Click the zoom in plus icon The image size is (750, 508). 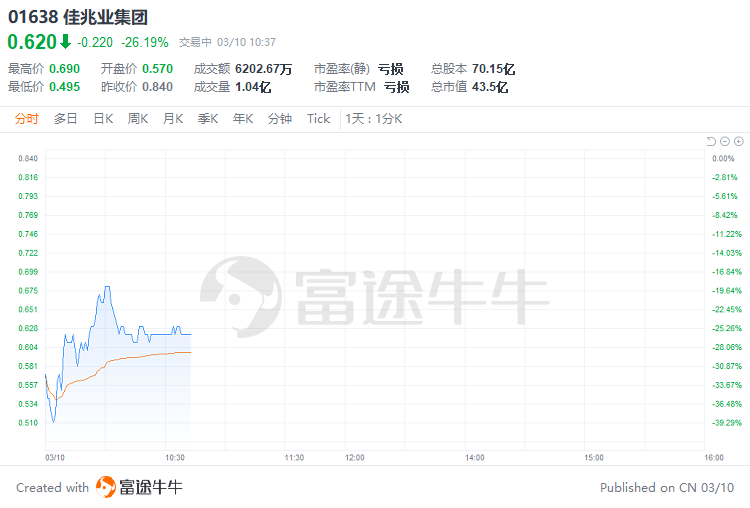tap(739, 141)
